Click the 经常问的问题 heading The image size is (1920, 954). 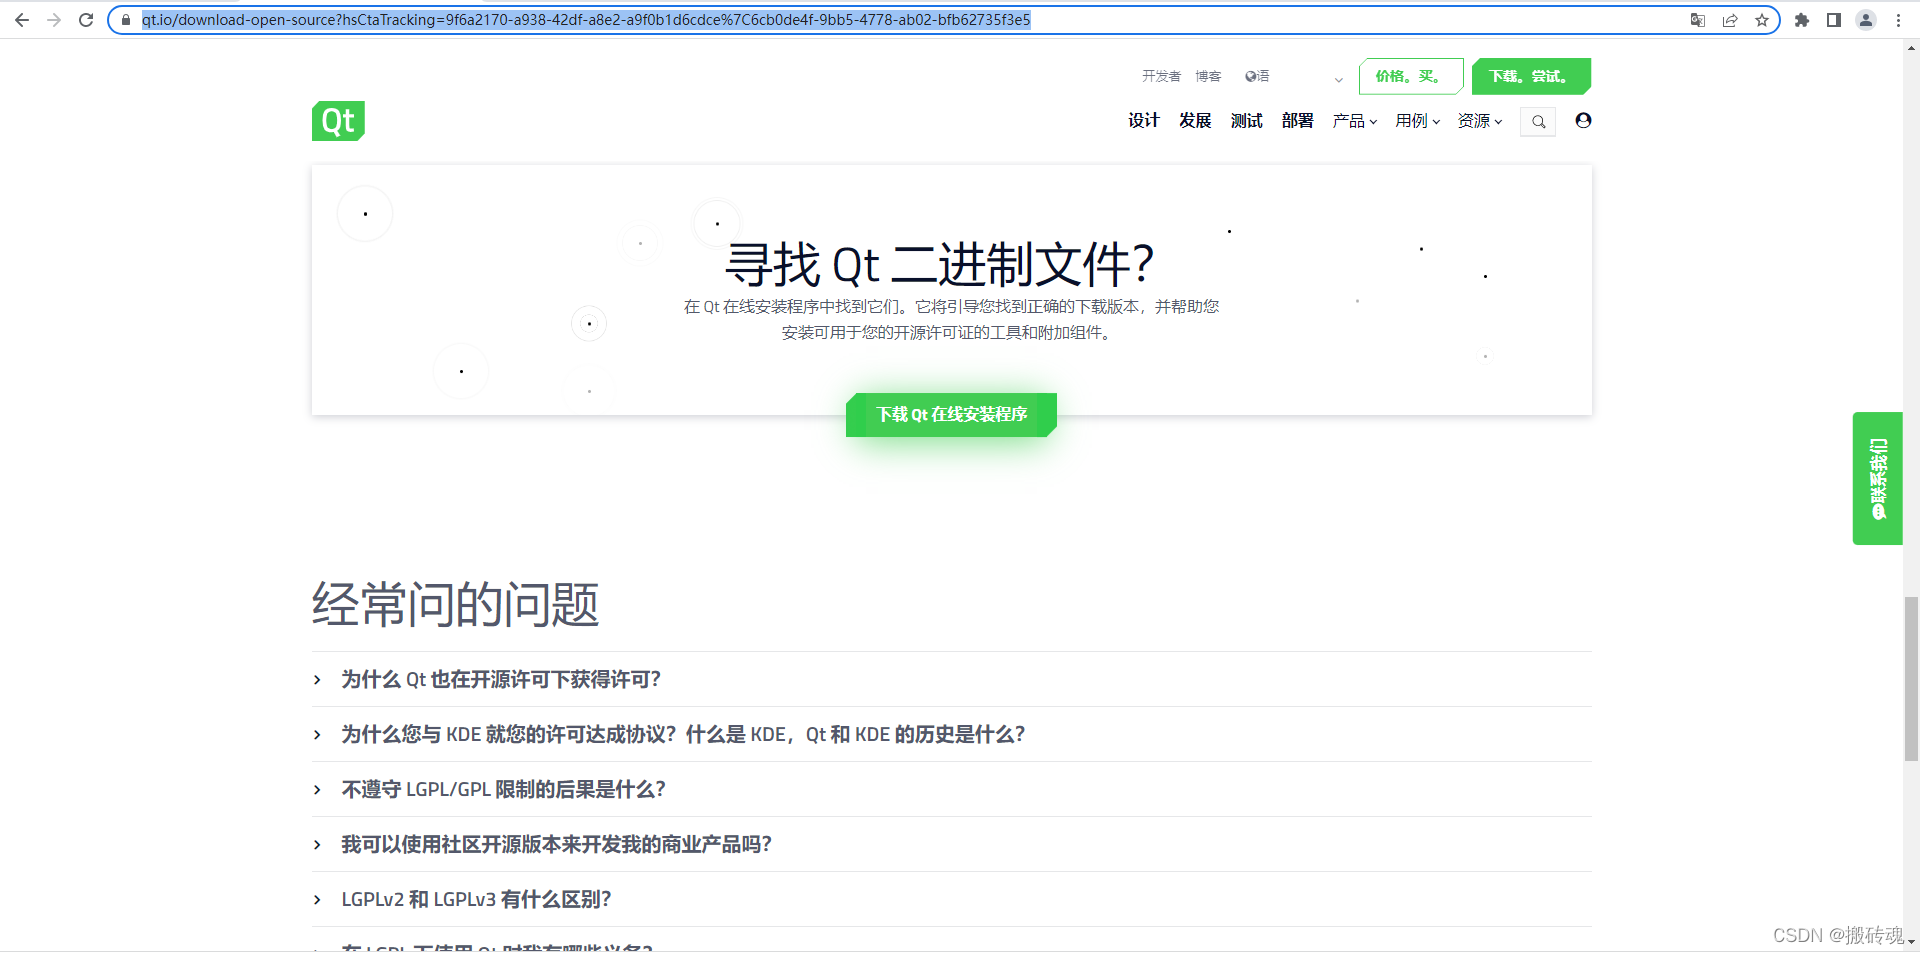(455, 604)
